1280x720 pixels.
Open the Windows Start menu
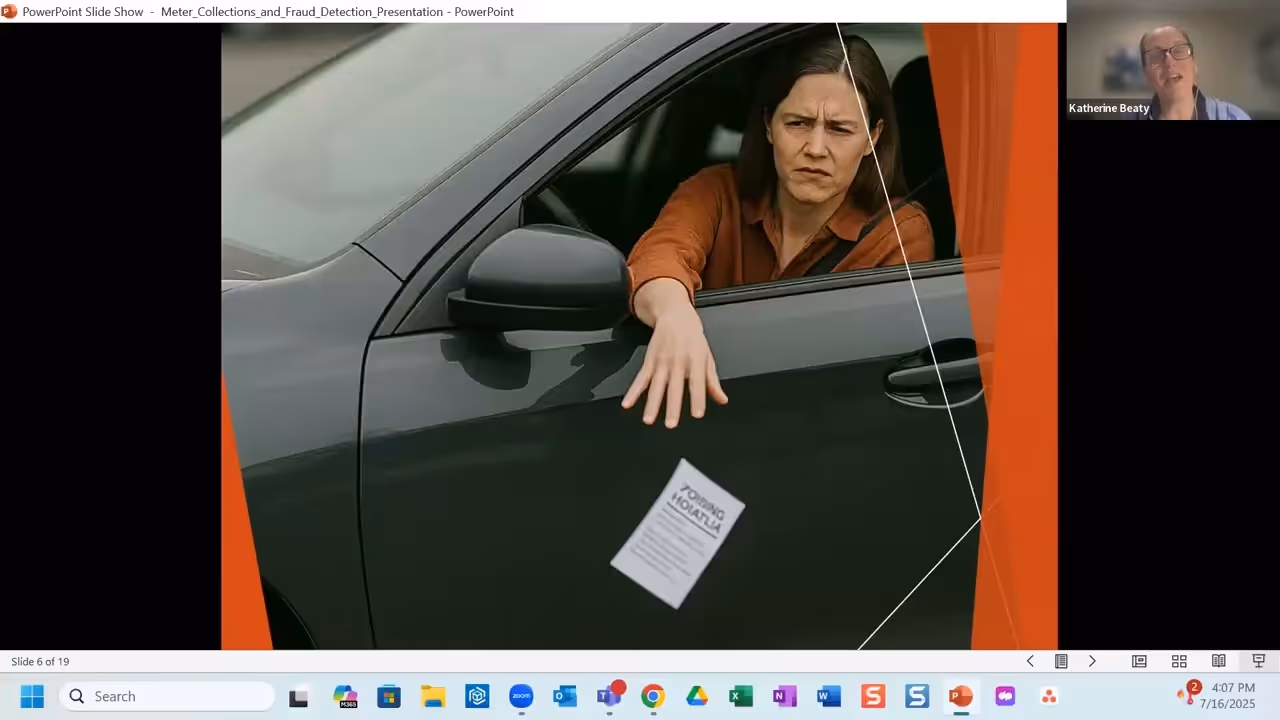pyautogui.click(x=32, y=696)
